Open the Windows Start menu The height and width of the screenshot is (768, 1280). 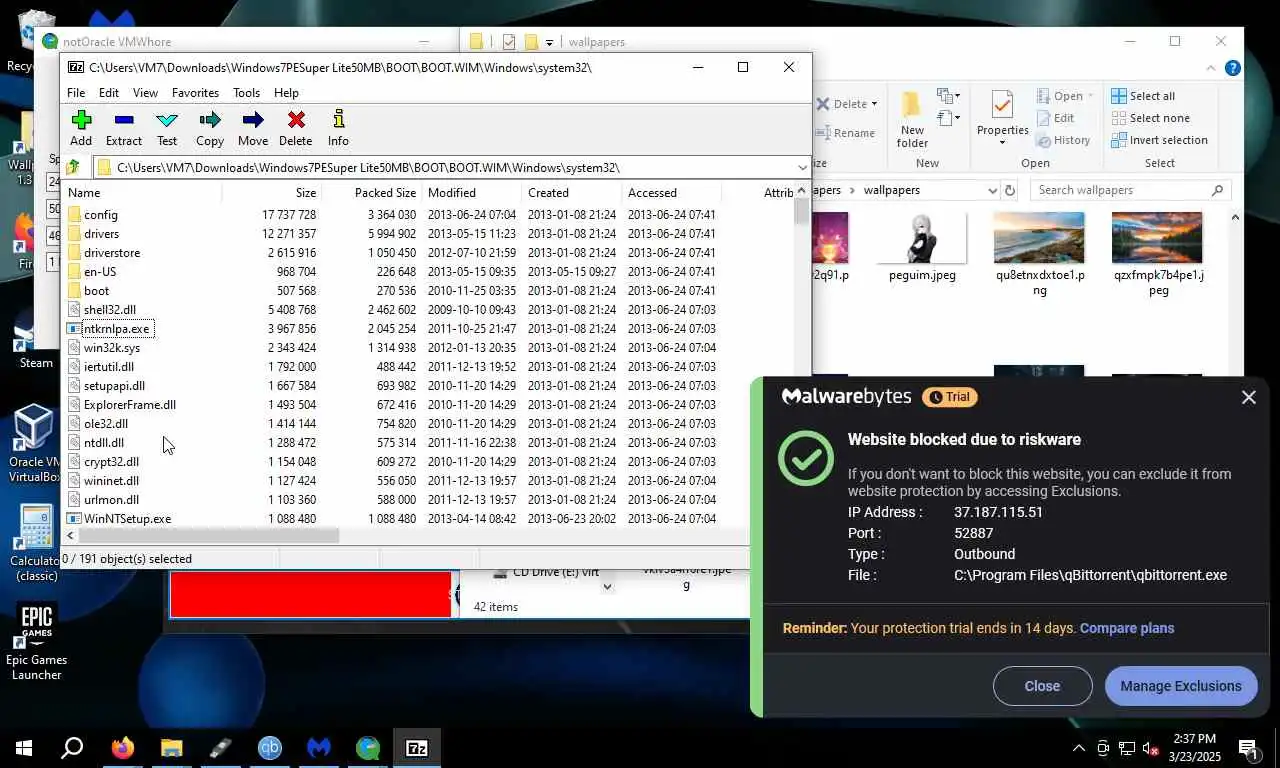point(24,748)
